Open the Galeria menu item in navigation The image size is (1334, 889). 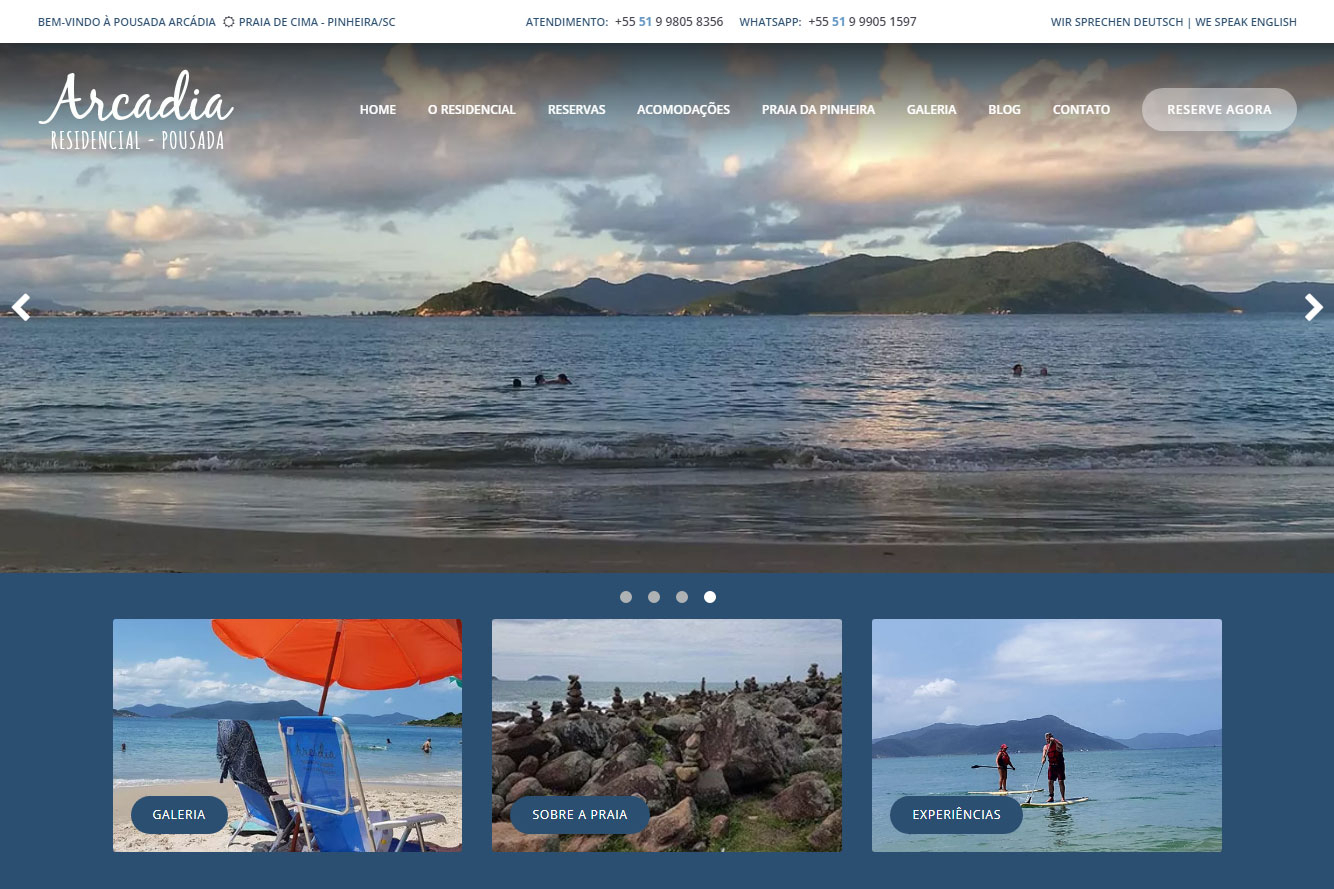tap(932, 110)
